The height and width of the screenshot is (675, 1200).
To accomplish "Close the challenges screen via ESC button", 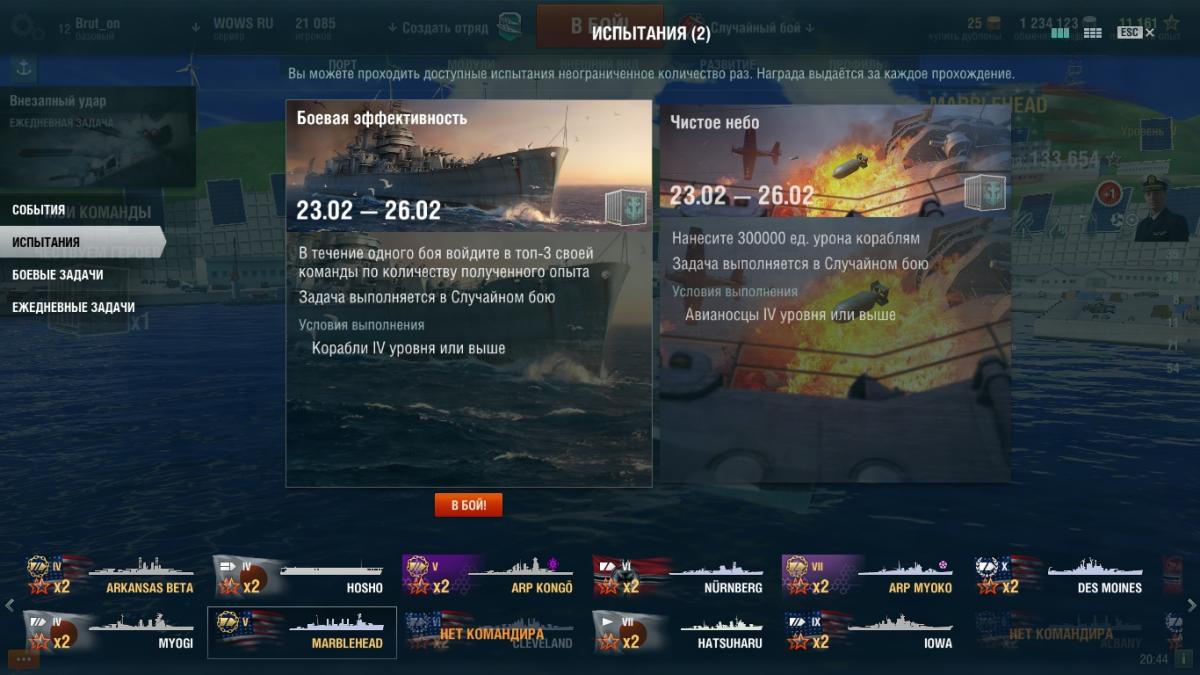I will 1135,33.
